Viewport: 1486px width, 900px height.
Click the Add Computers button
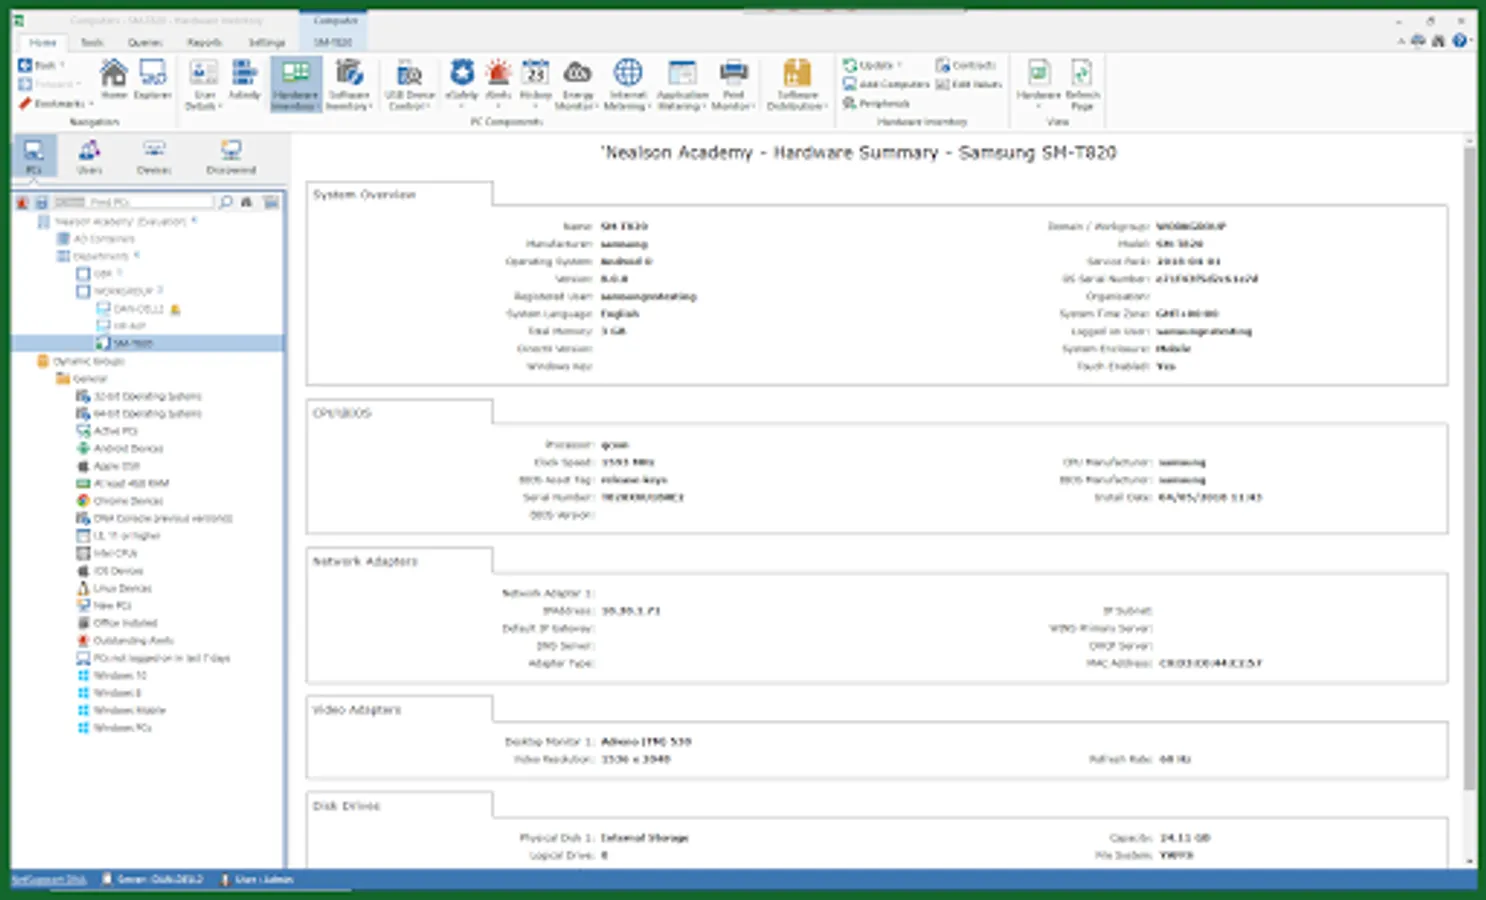pyautogui.click(x=887, y=85)
